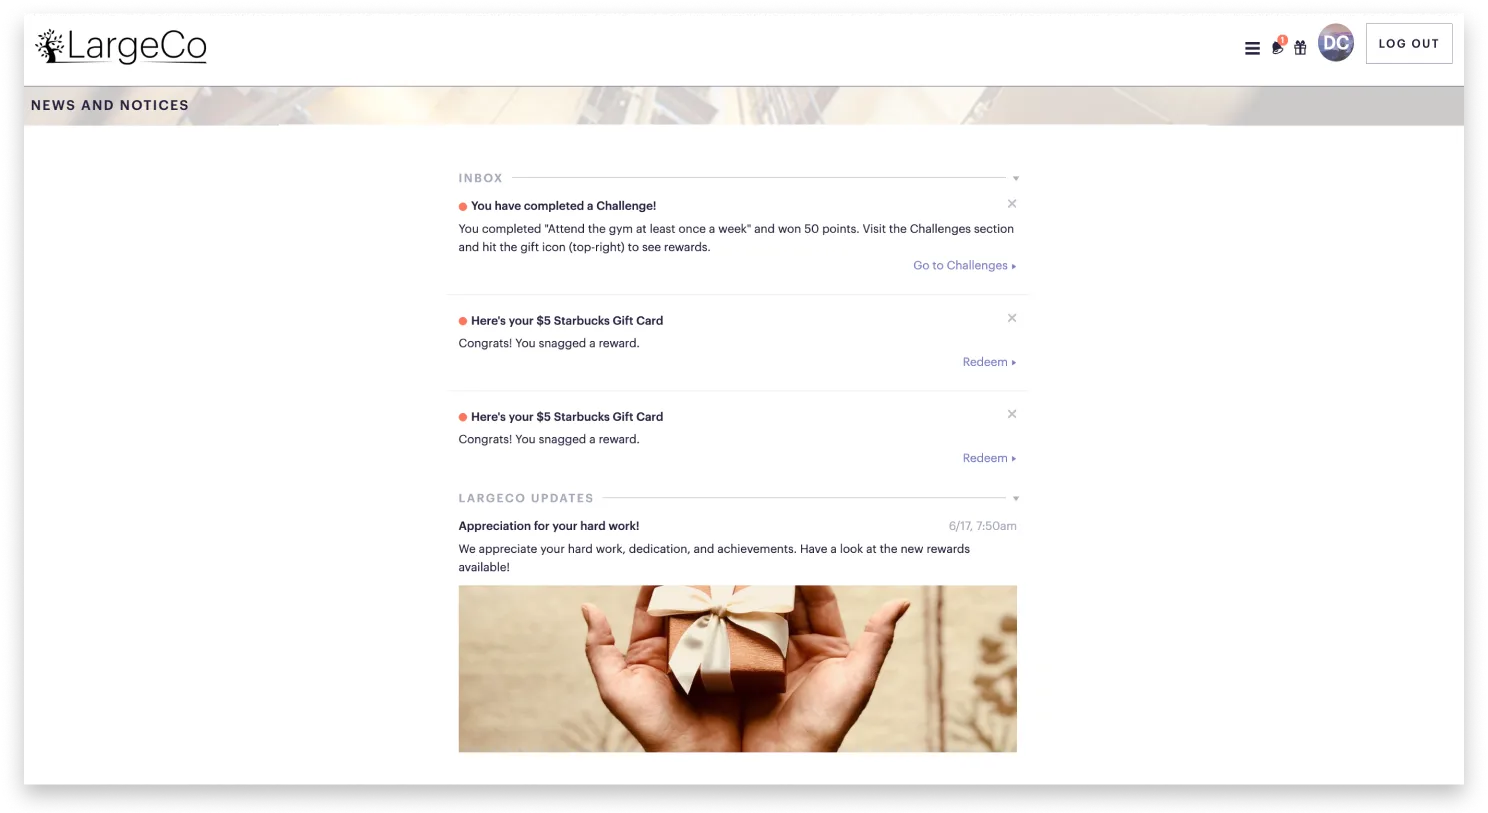
Task: Open notifications bell with red badge
Action: [x=1278, y=46]
